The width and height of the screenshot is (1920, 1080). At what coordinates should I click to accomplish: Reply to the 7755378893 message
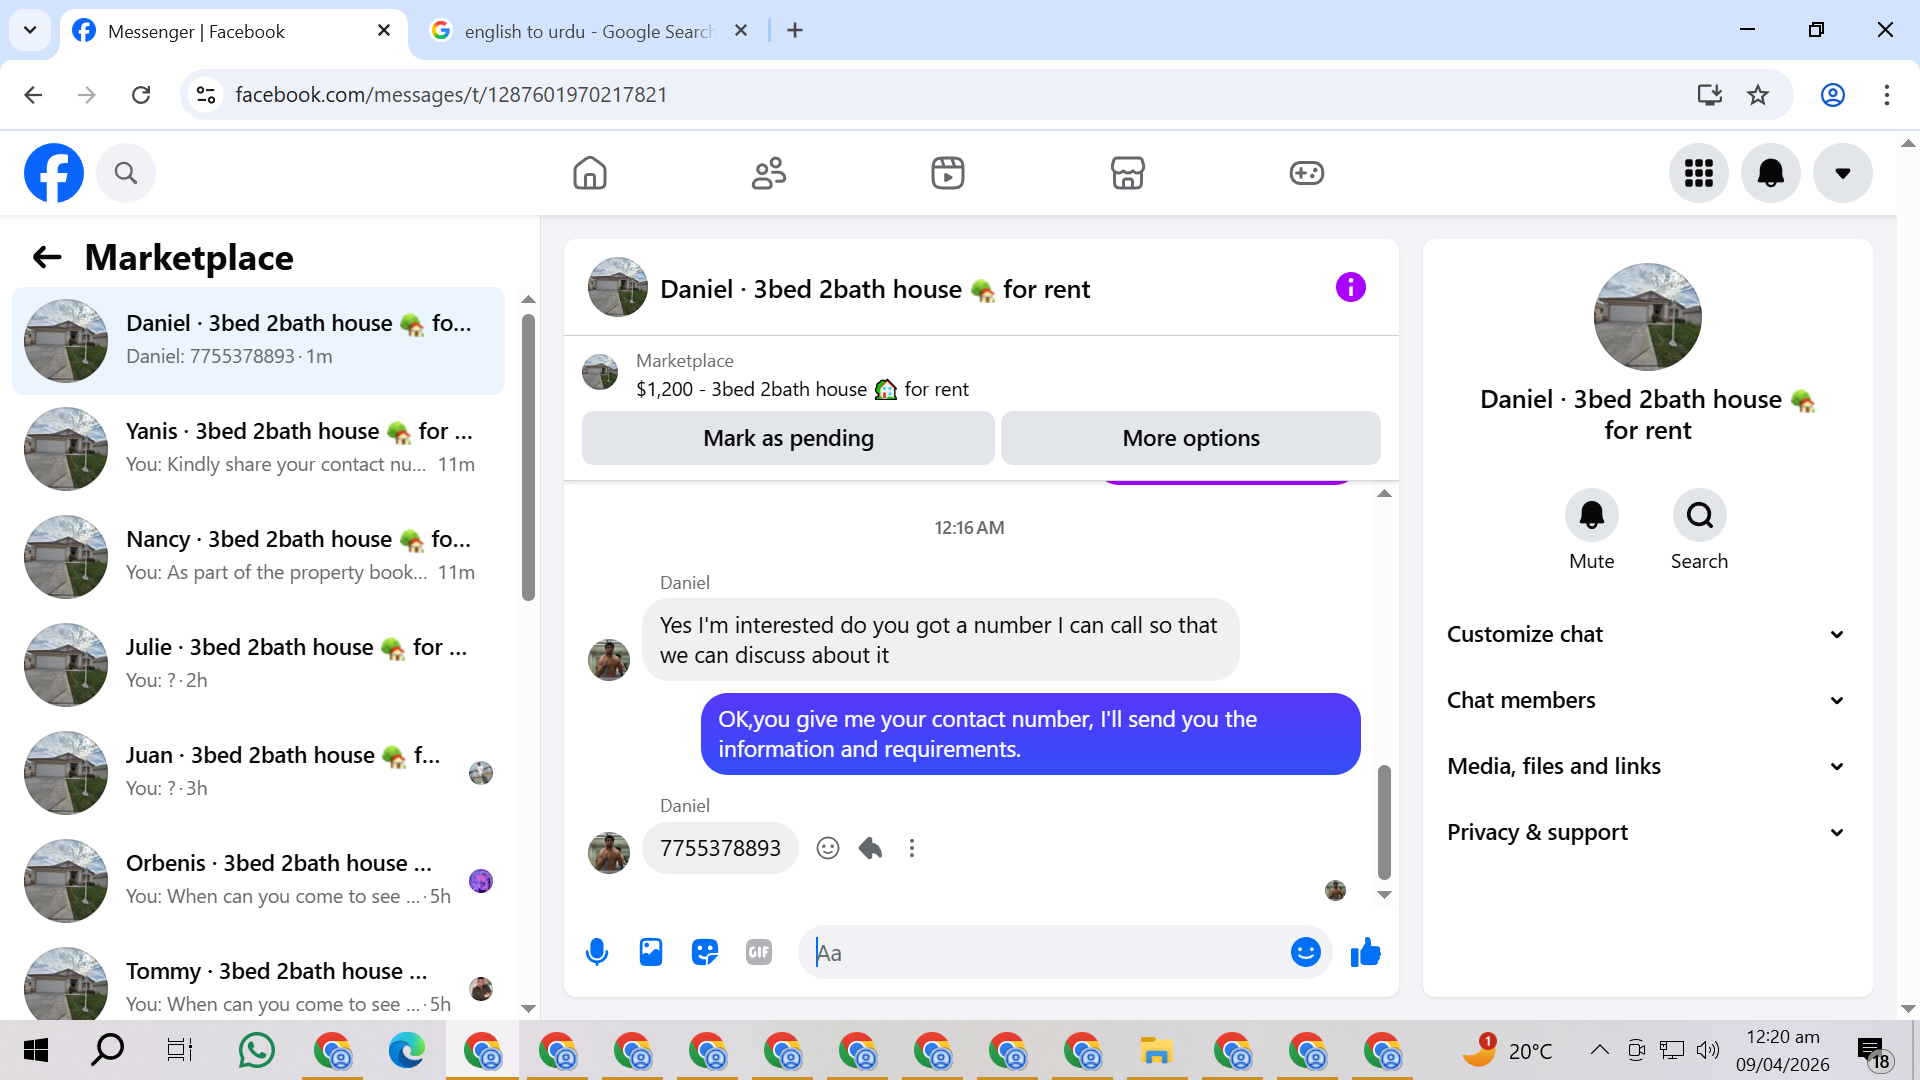(870, 848)
